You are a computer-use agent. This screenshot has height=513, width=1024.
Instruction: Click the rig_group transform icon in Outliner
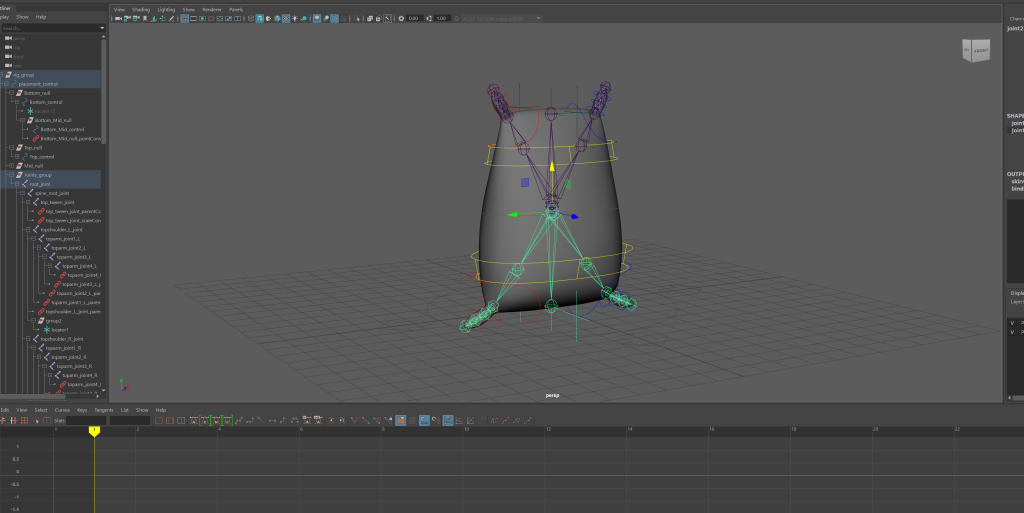(x=9, y=75)
